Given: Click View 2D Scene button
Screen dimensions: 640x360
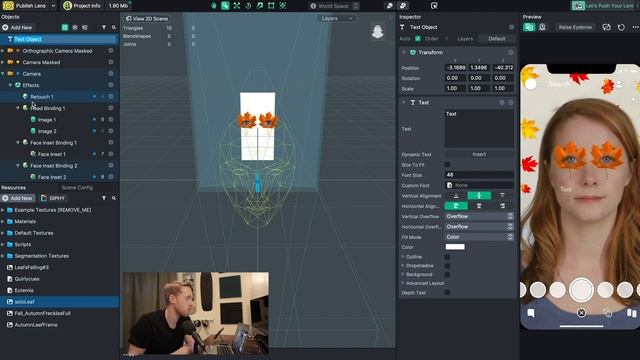Looking at the screenshot, I should [x=147, y=18].
